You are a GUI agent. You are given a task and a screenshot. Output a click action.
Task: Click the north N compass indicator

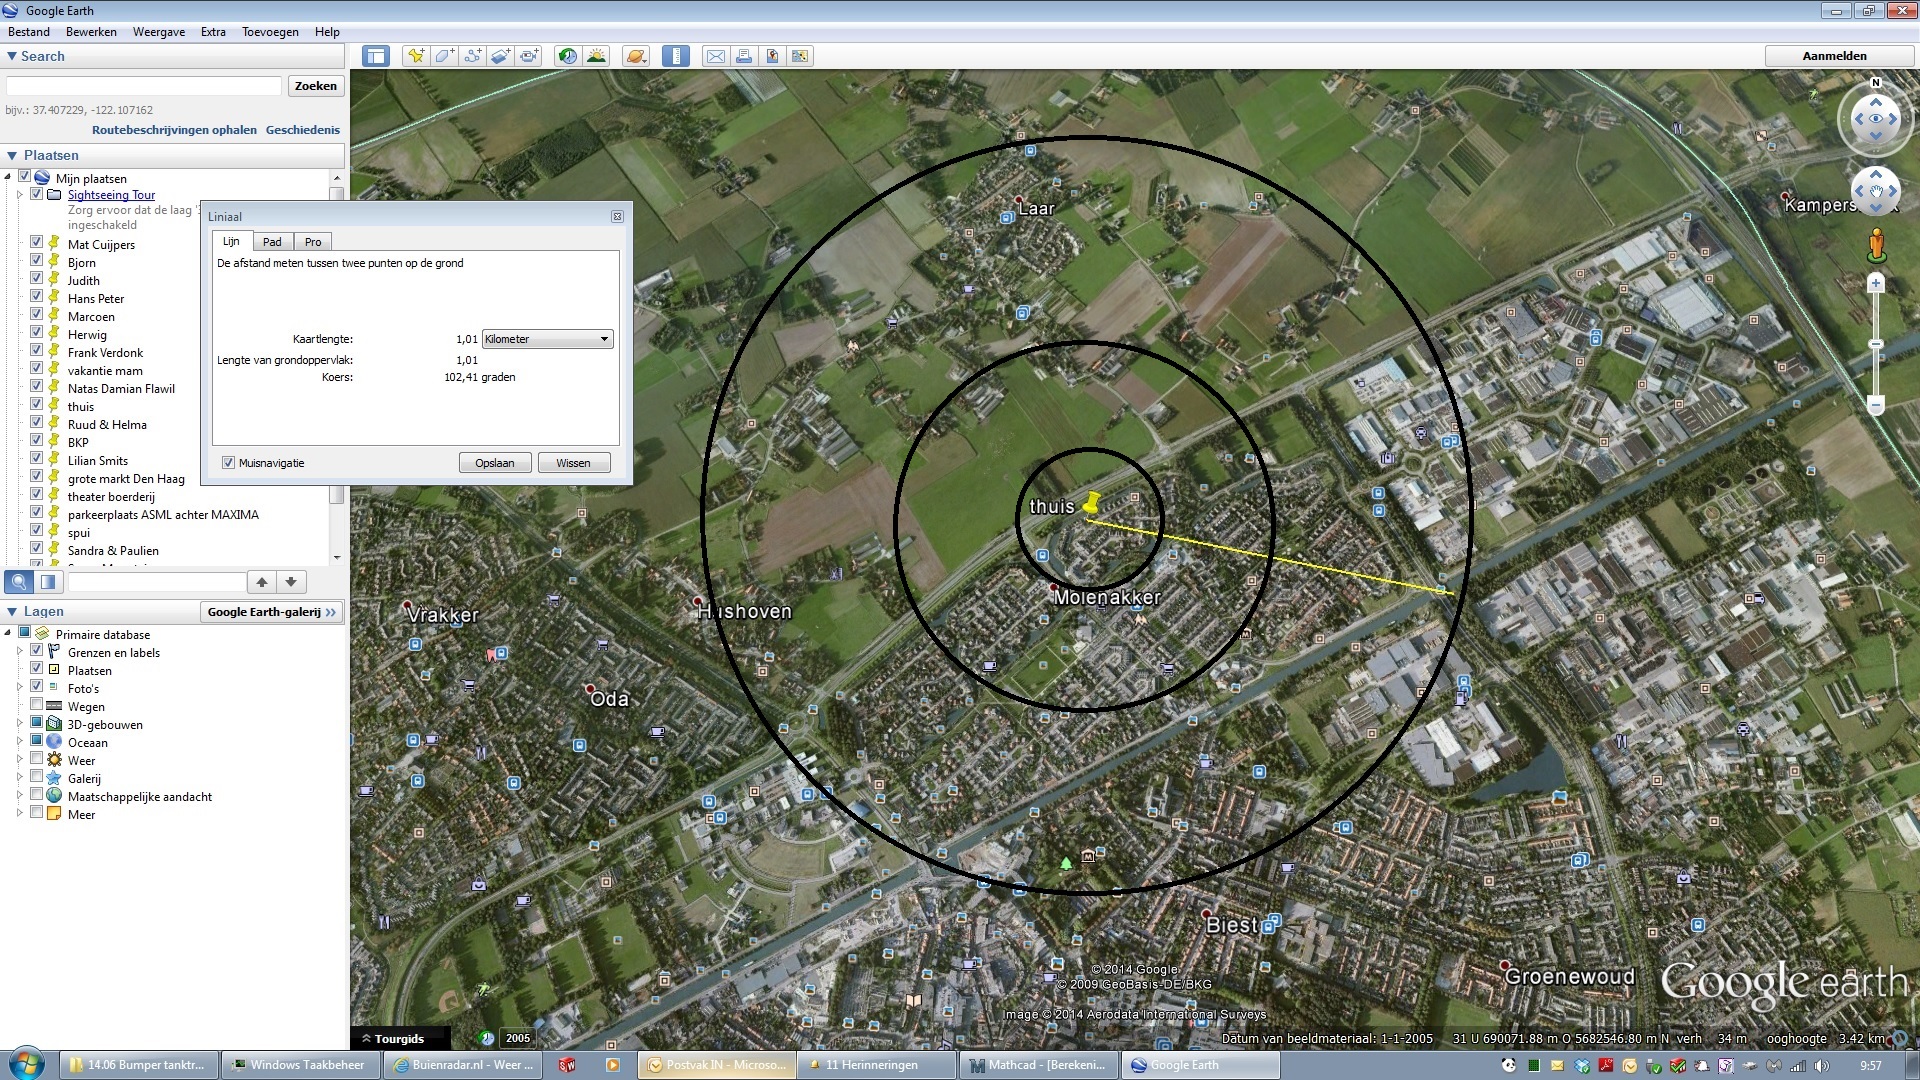click(1876, 83)
